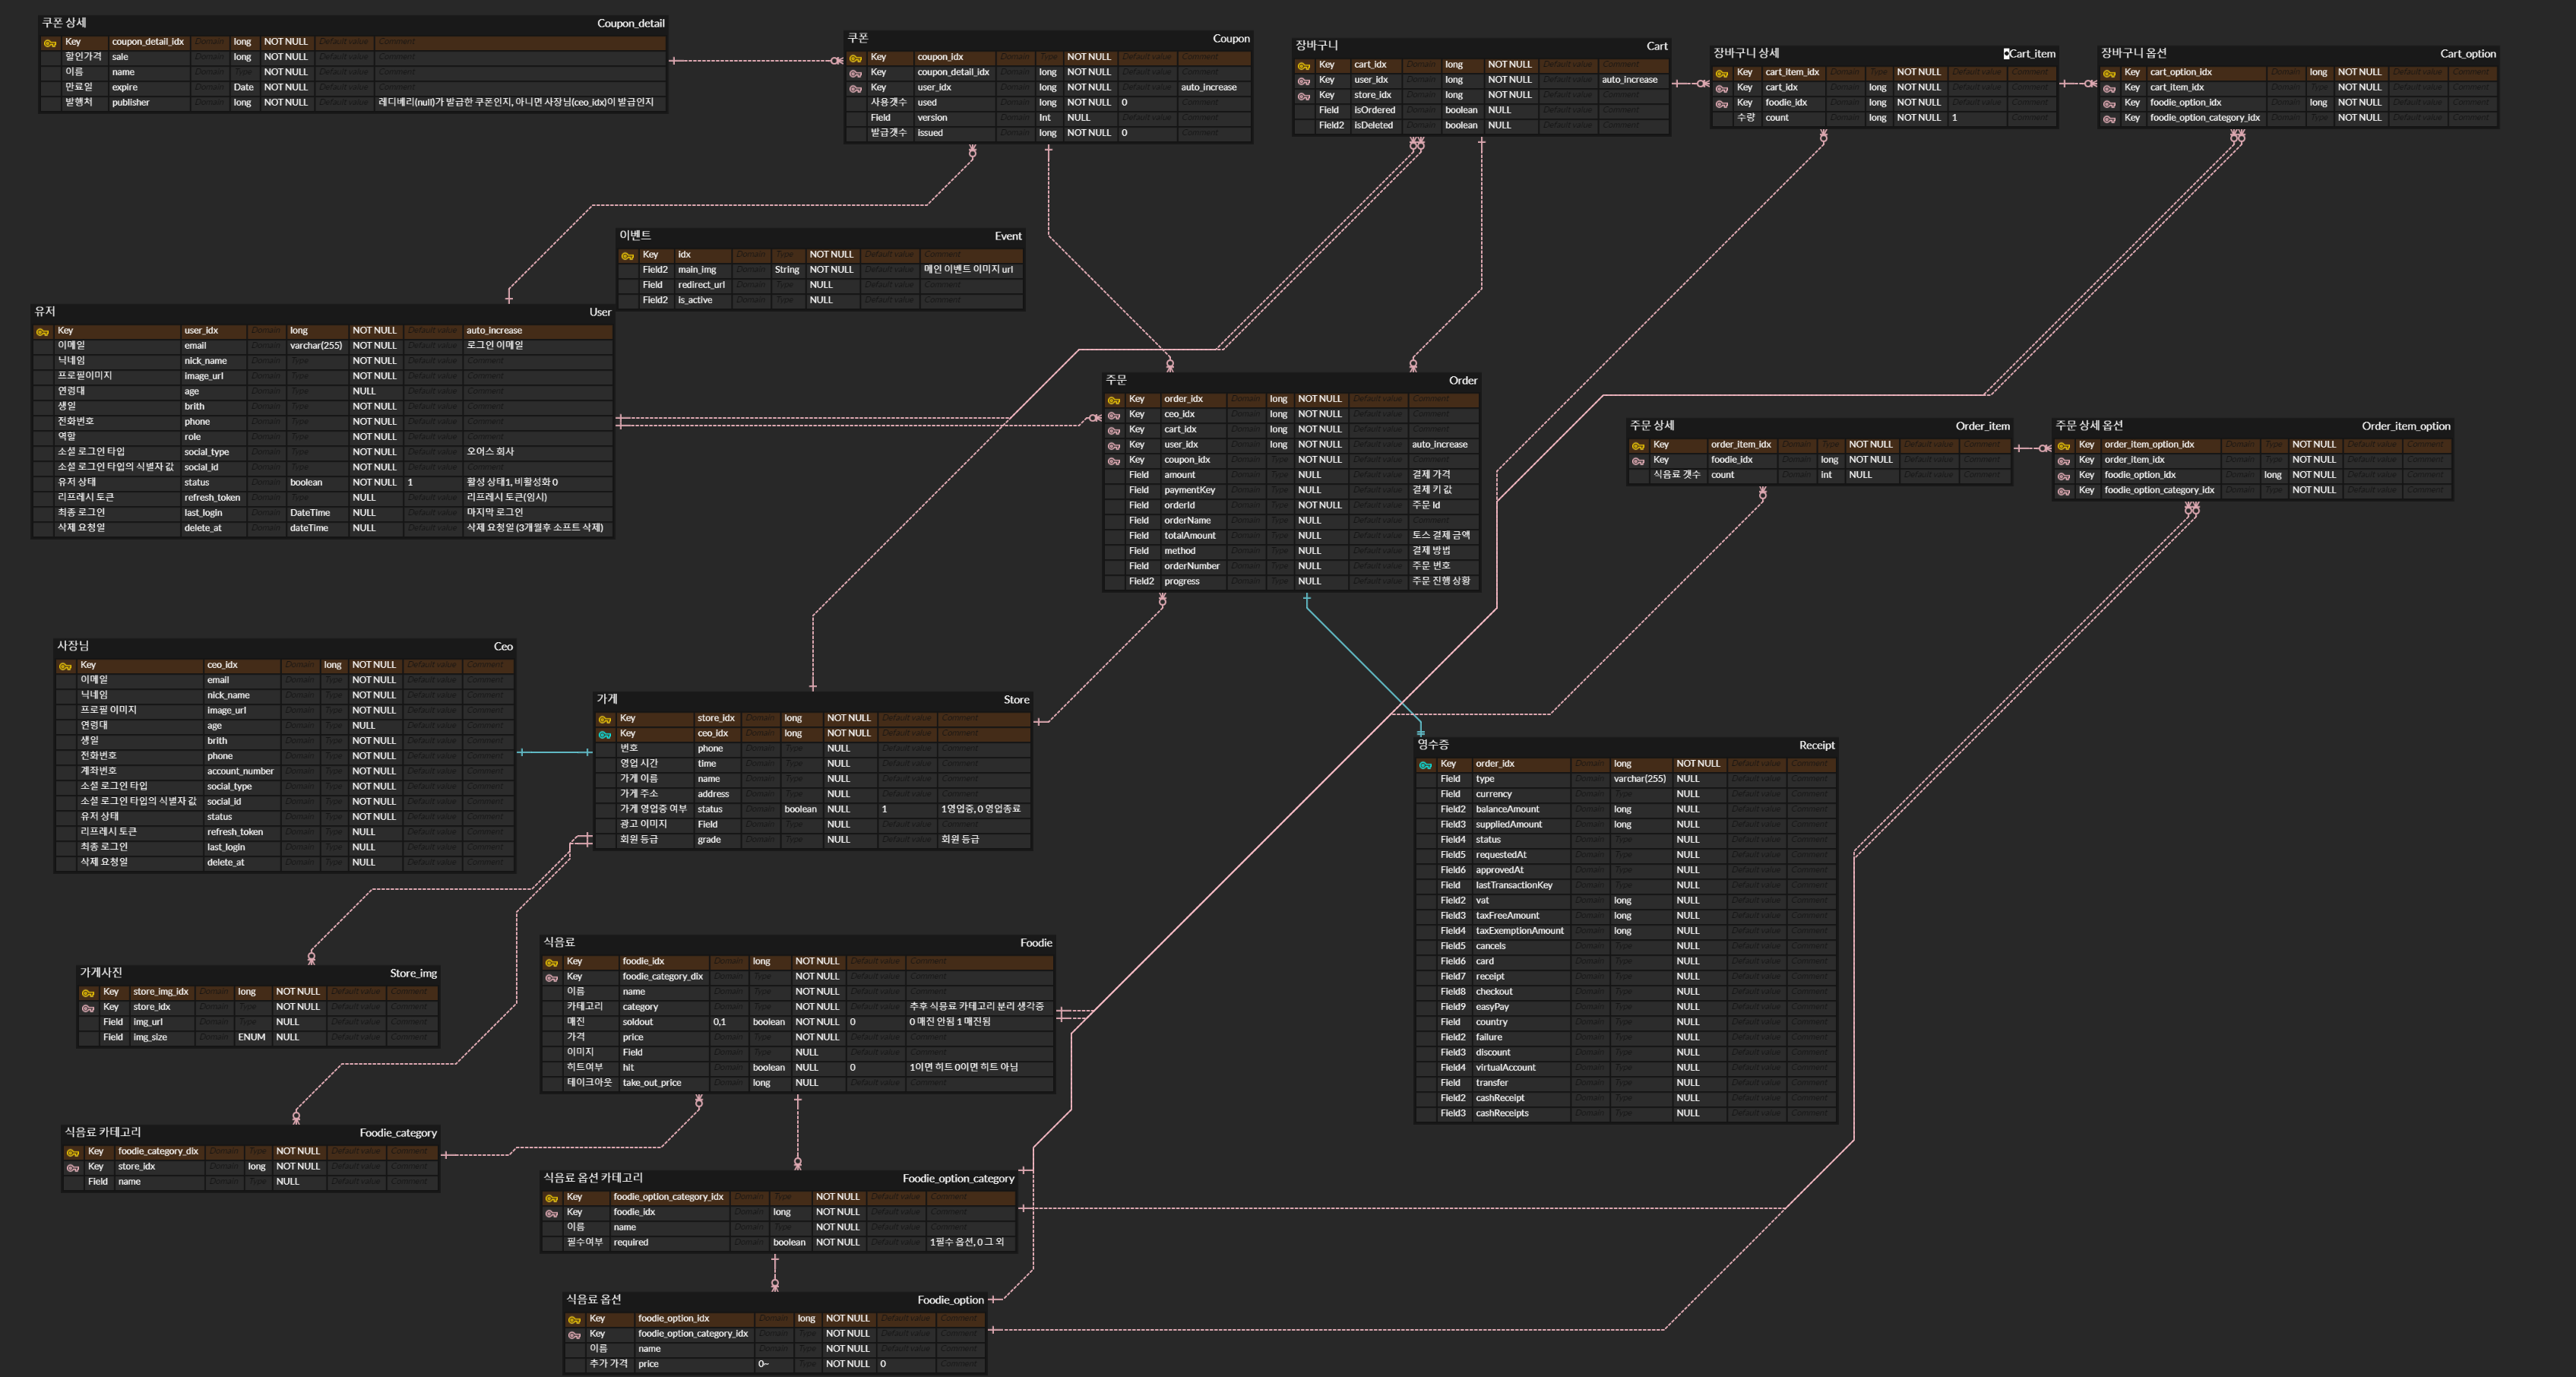Click the varchar(255) type of User email

(316, 346)
